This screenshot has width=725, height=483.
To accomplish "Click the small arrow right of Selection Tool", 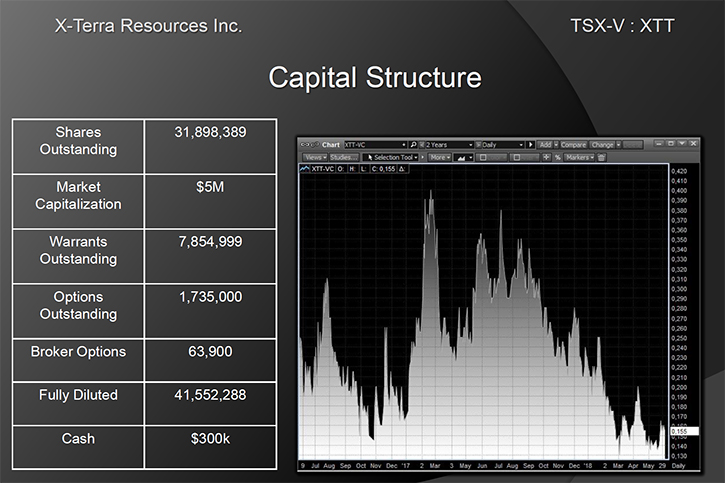I will coord(423,157).
